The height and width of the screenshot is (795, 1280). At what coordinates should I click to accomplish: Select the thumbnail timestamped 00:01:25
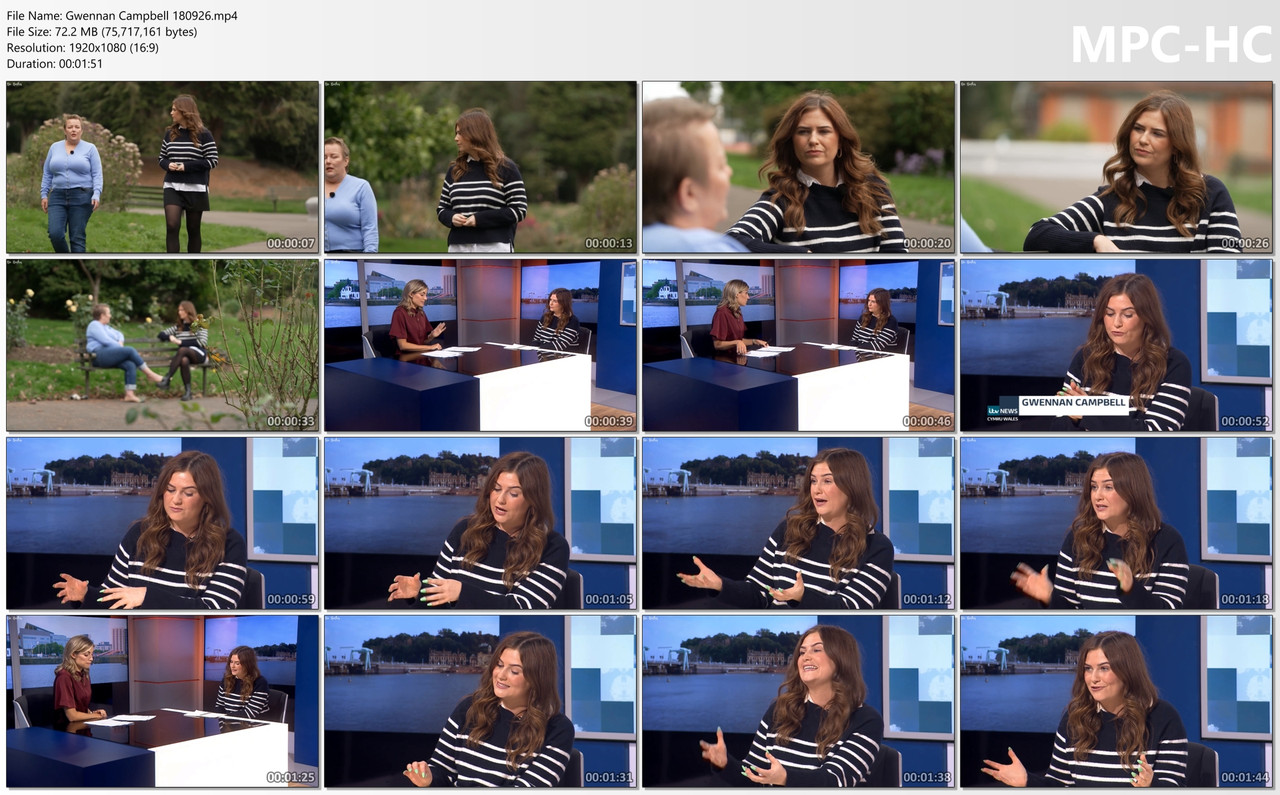pyautogui.click(x=162, y=701)
